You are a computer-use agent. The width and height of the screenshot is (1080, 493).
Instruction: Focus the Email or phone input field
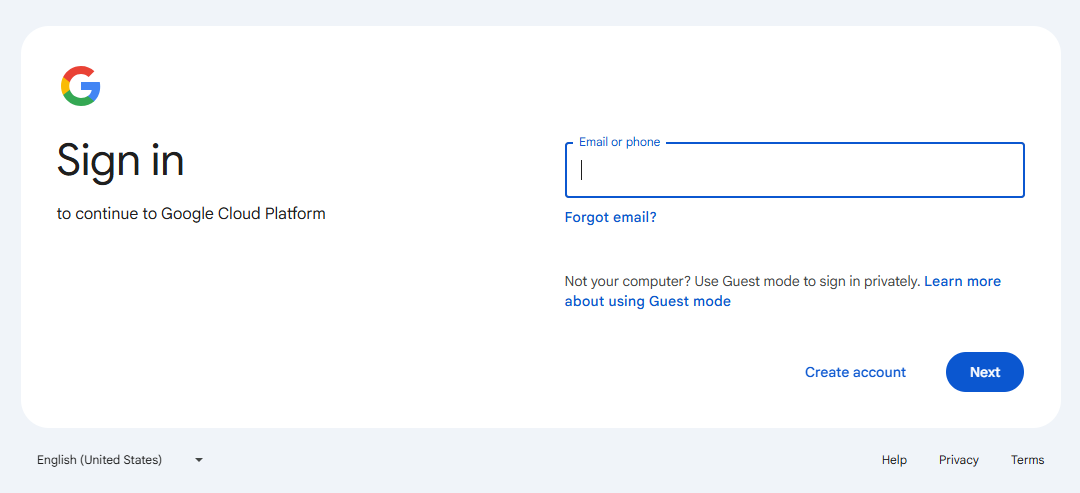pos(794,170)
